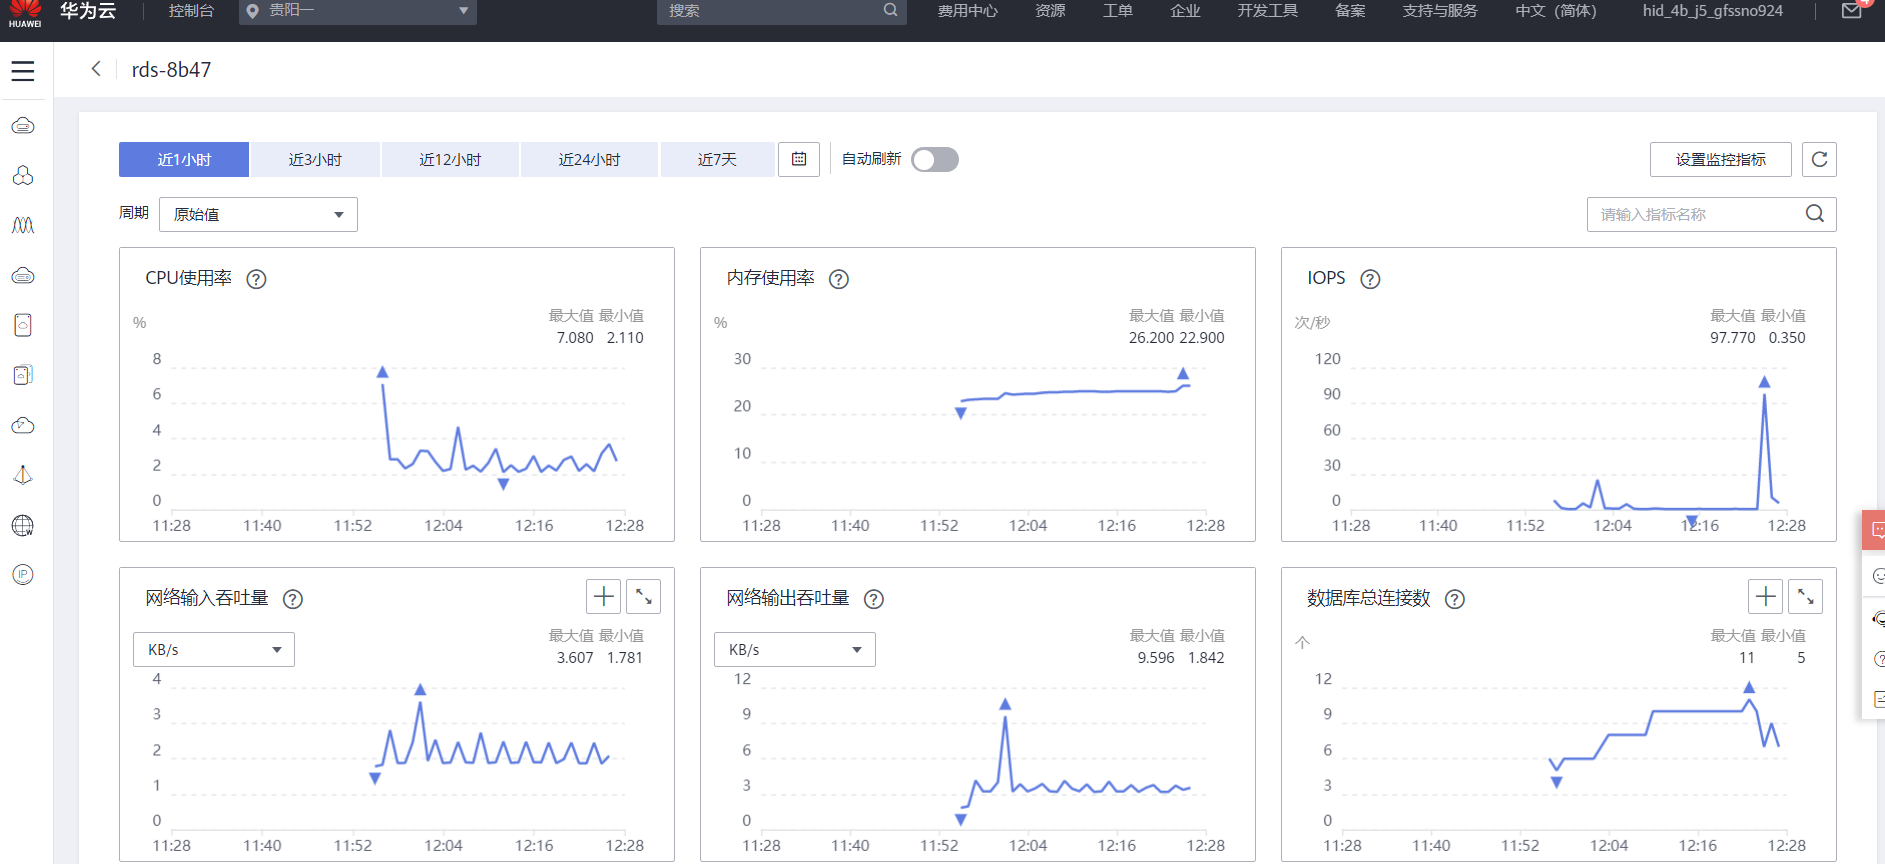Open the custom date range calendar

coord(799,159)
